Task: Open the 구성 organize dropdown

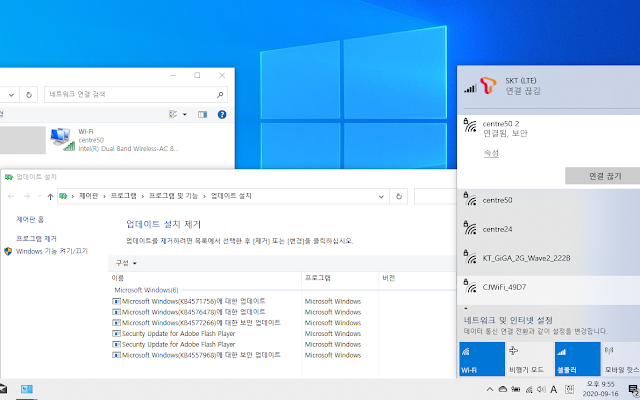Action: click(x=126, y=263)
